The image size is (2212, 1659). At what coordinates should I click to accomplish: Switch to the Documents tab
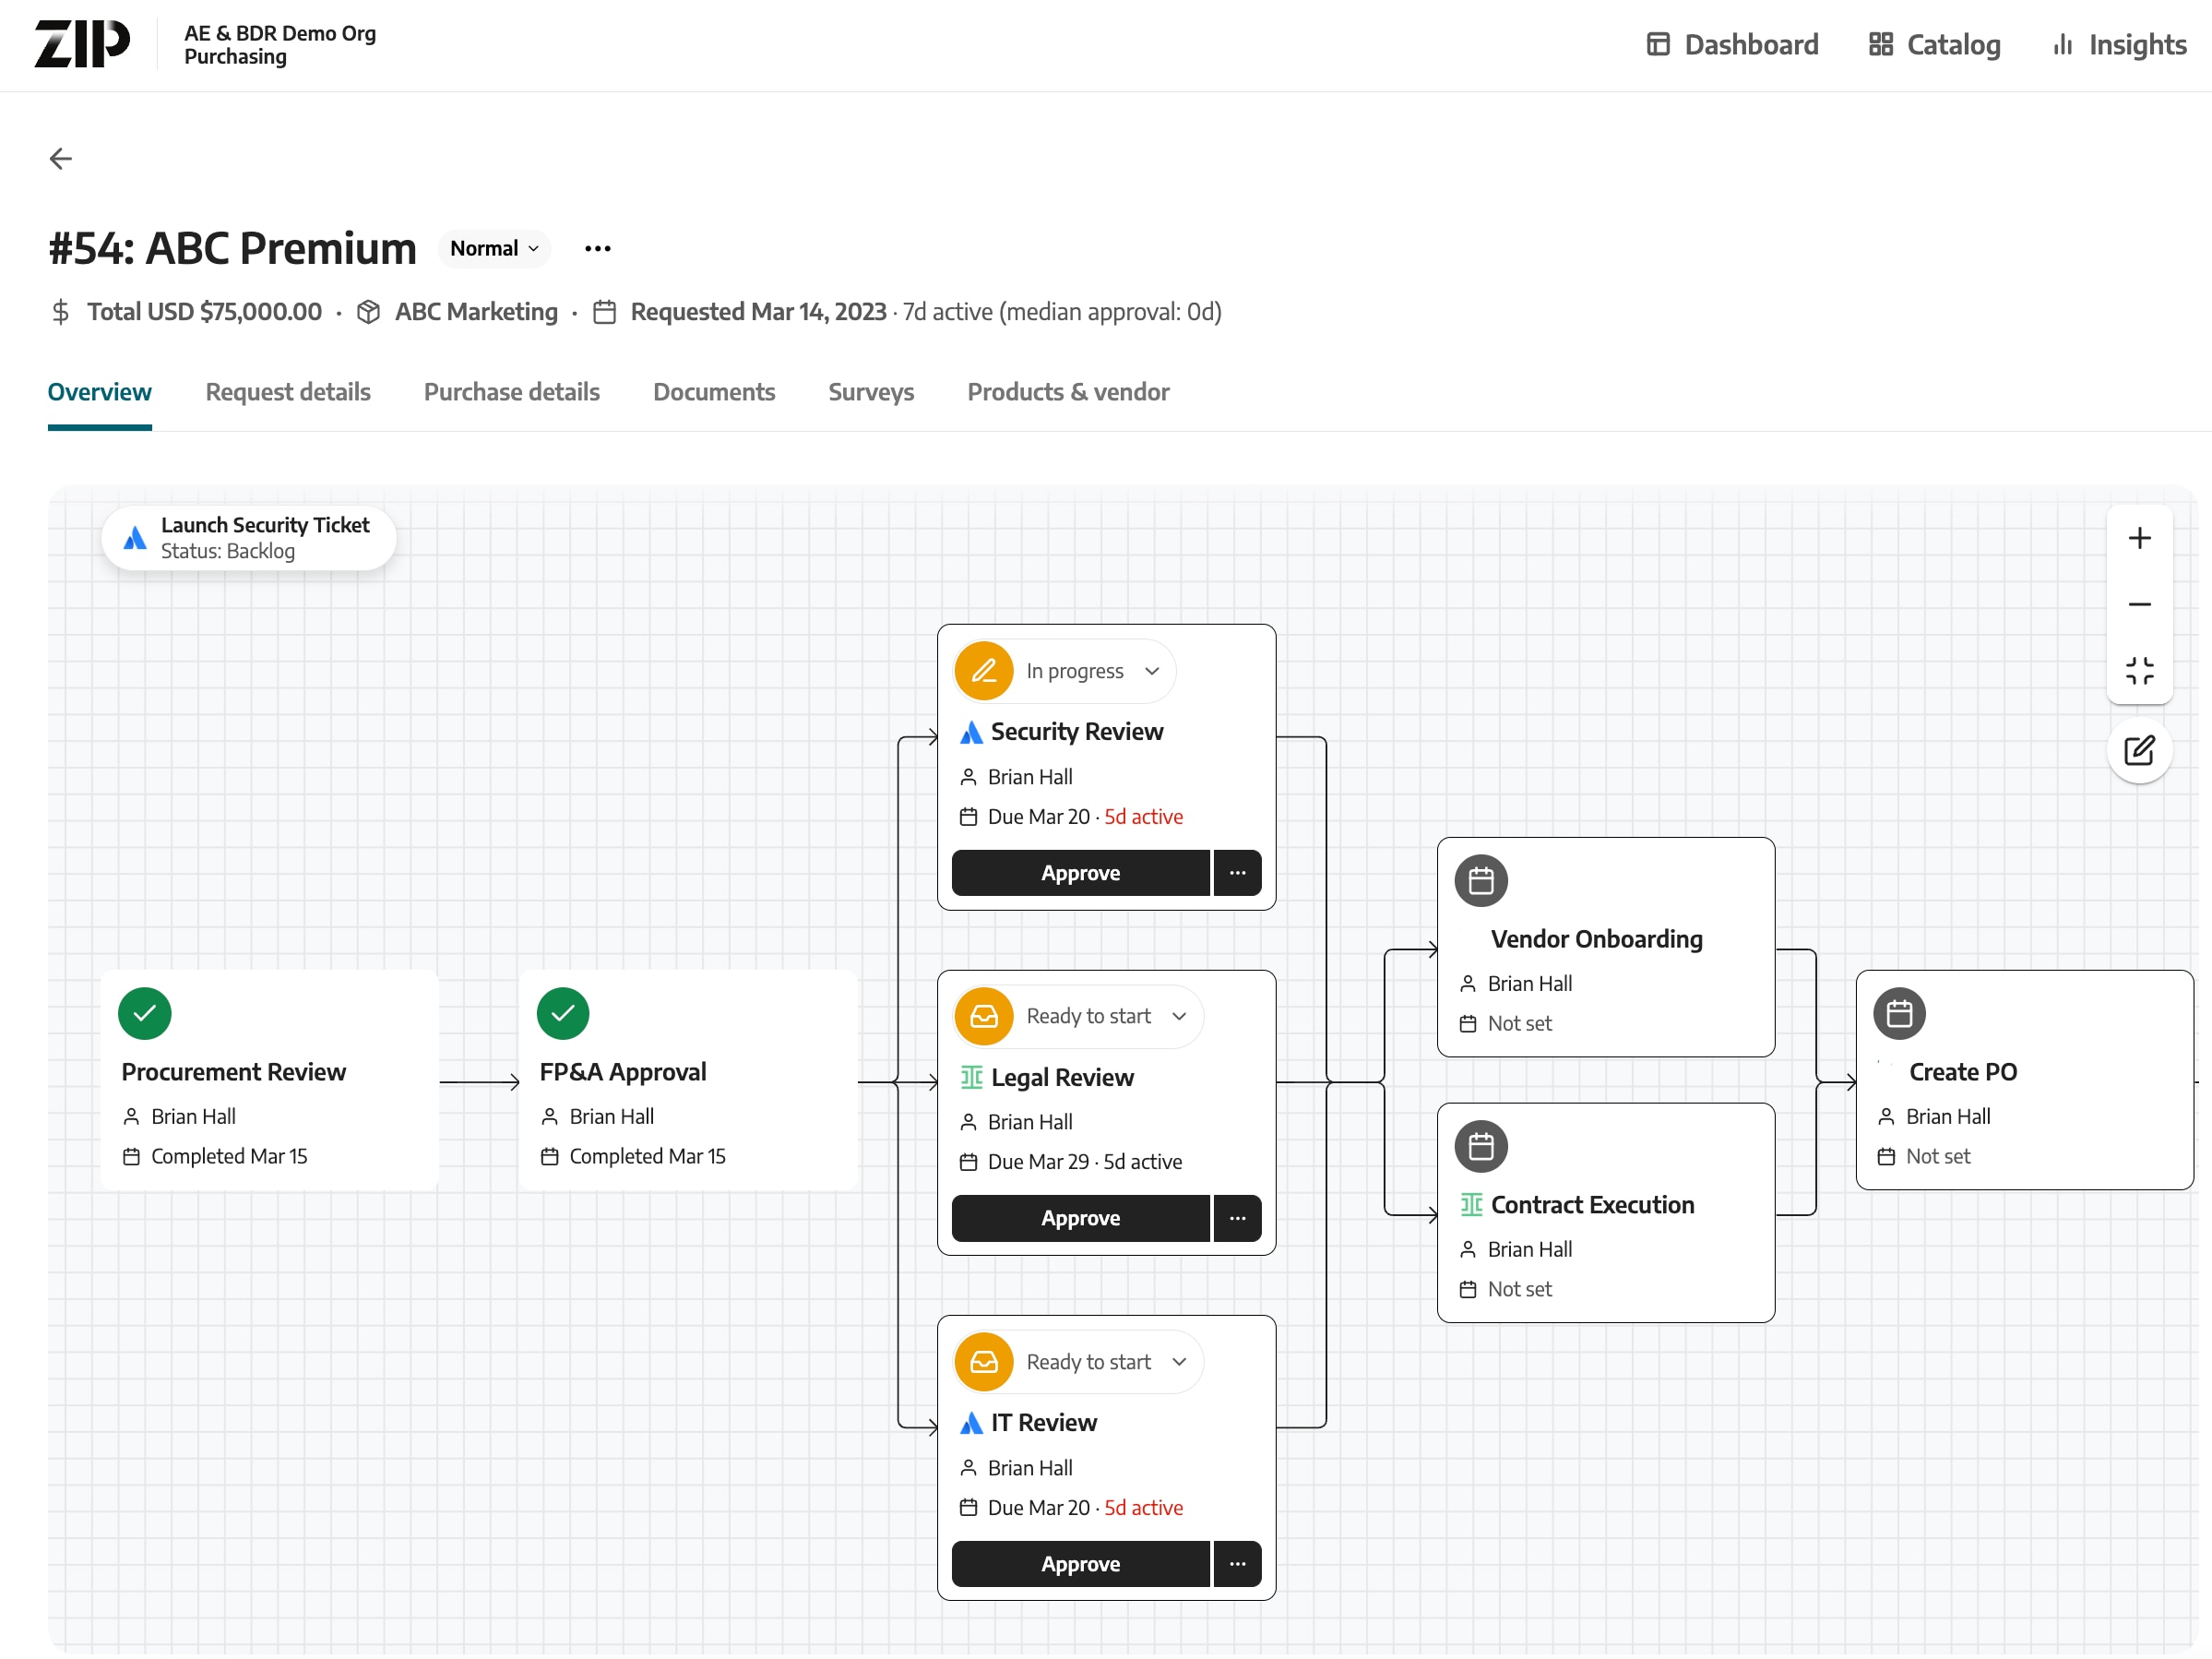713,392
